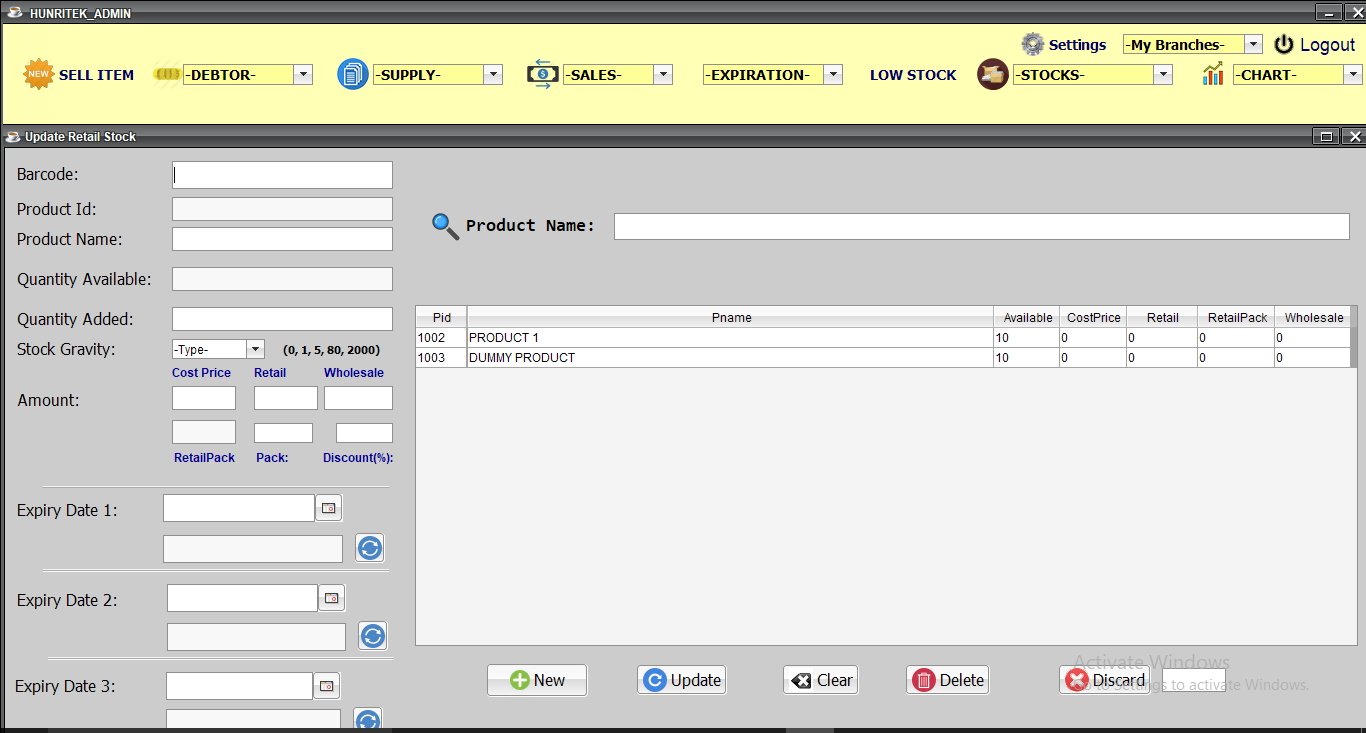
Task: Select the SELL ITEM star icon
Action: (37, 73)
